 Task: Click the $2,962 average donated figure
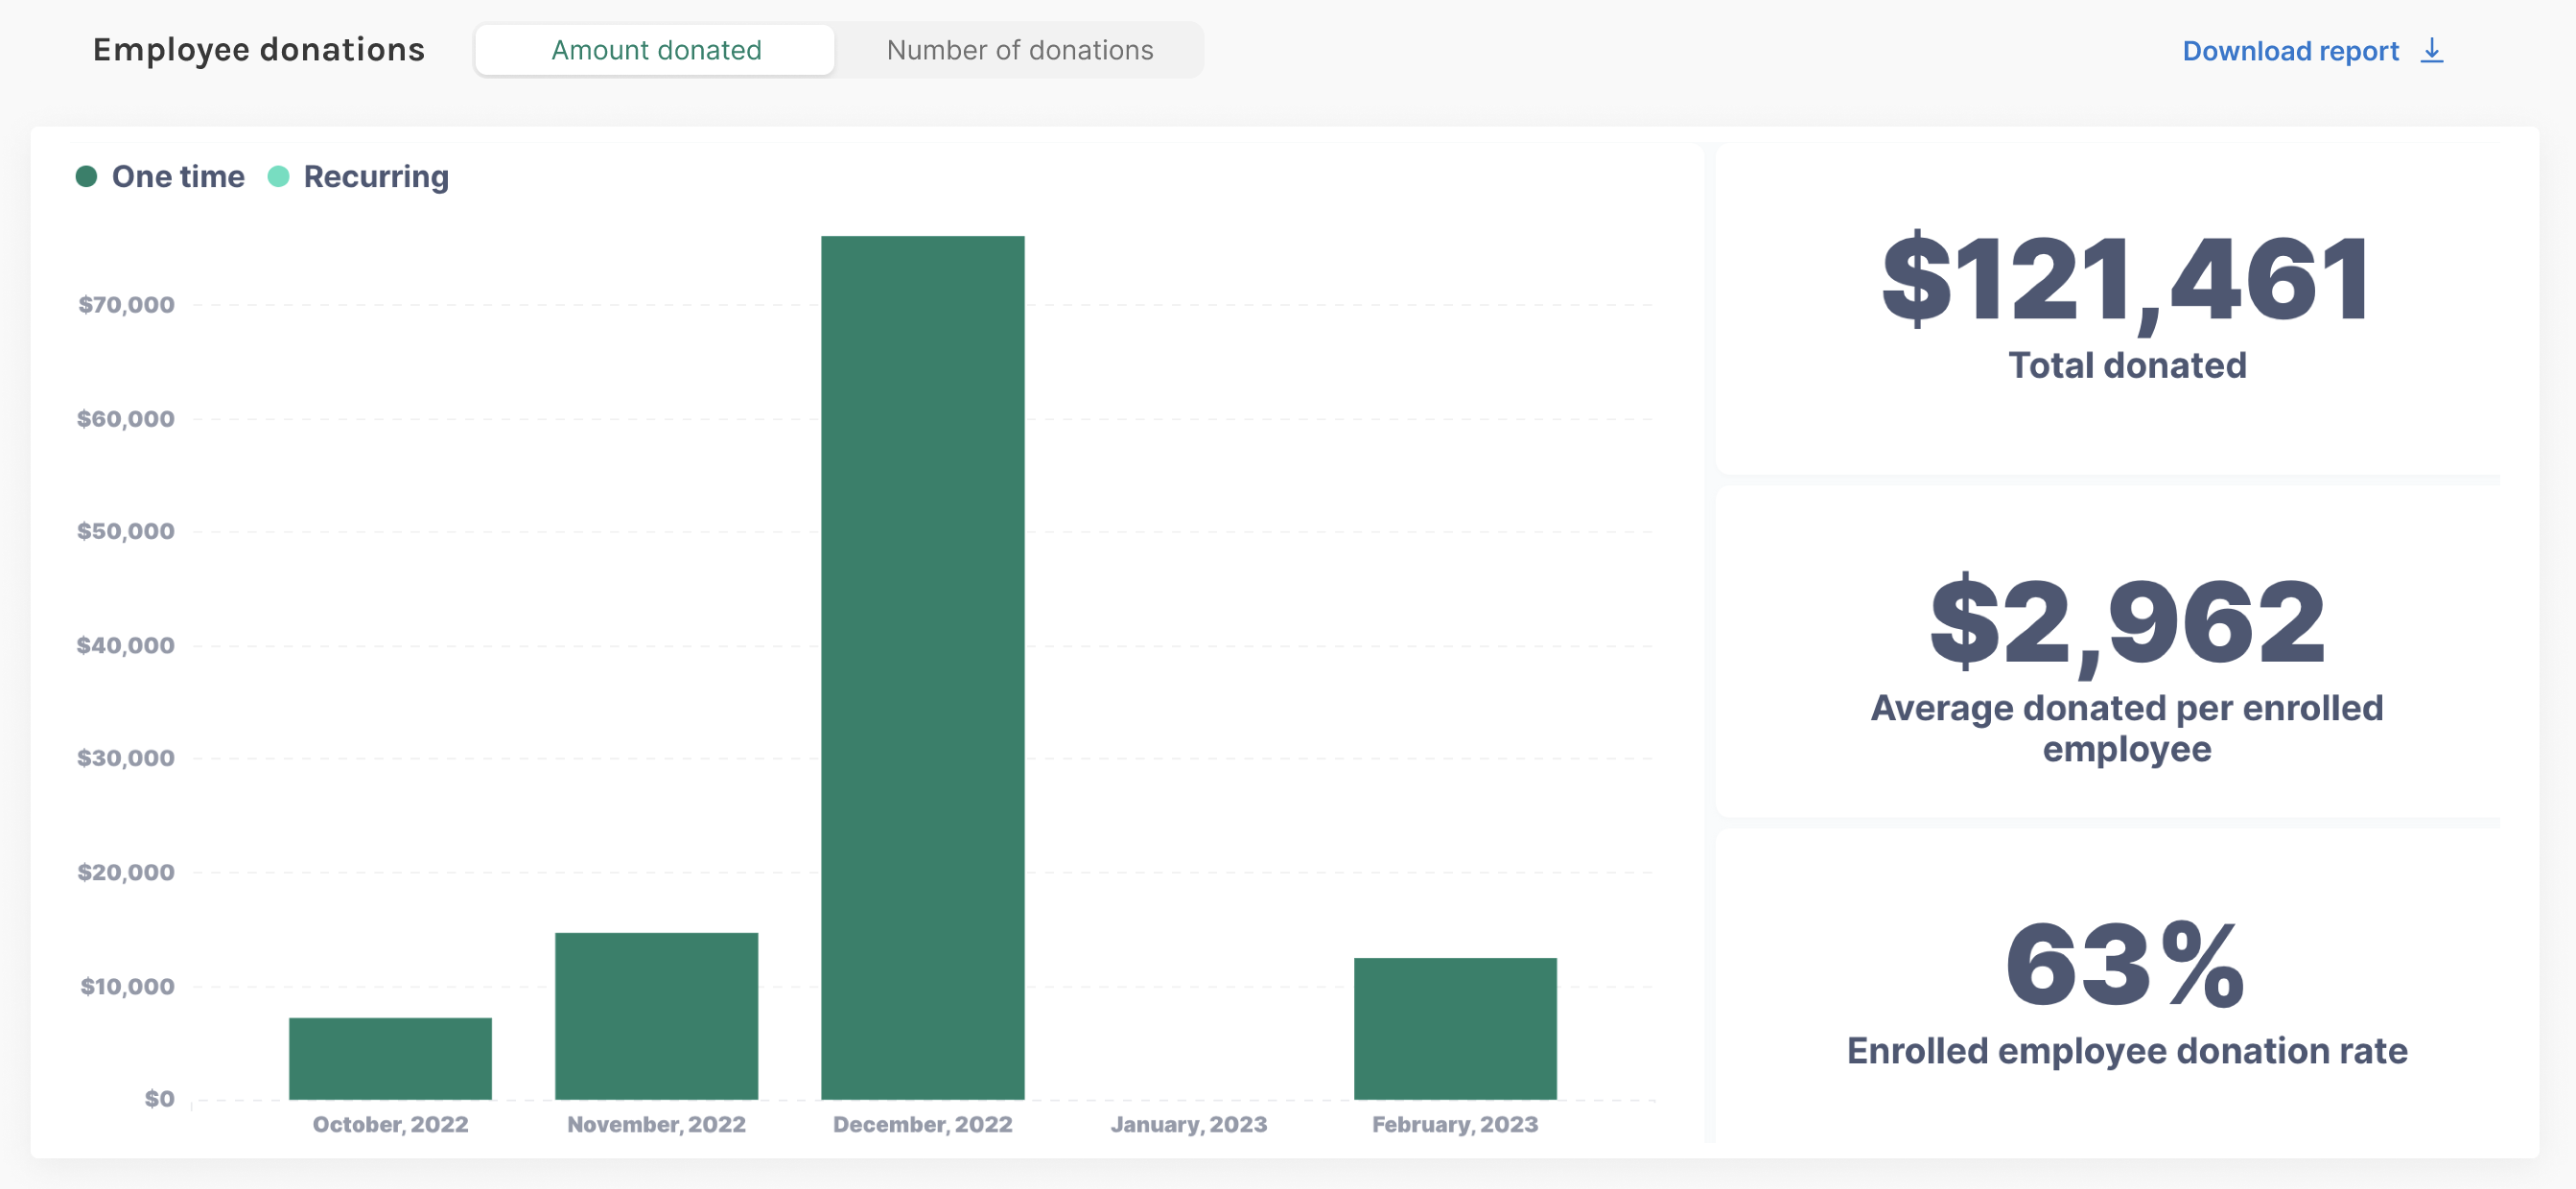click(2126, 622)
